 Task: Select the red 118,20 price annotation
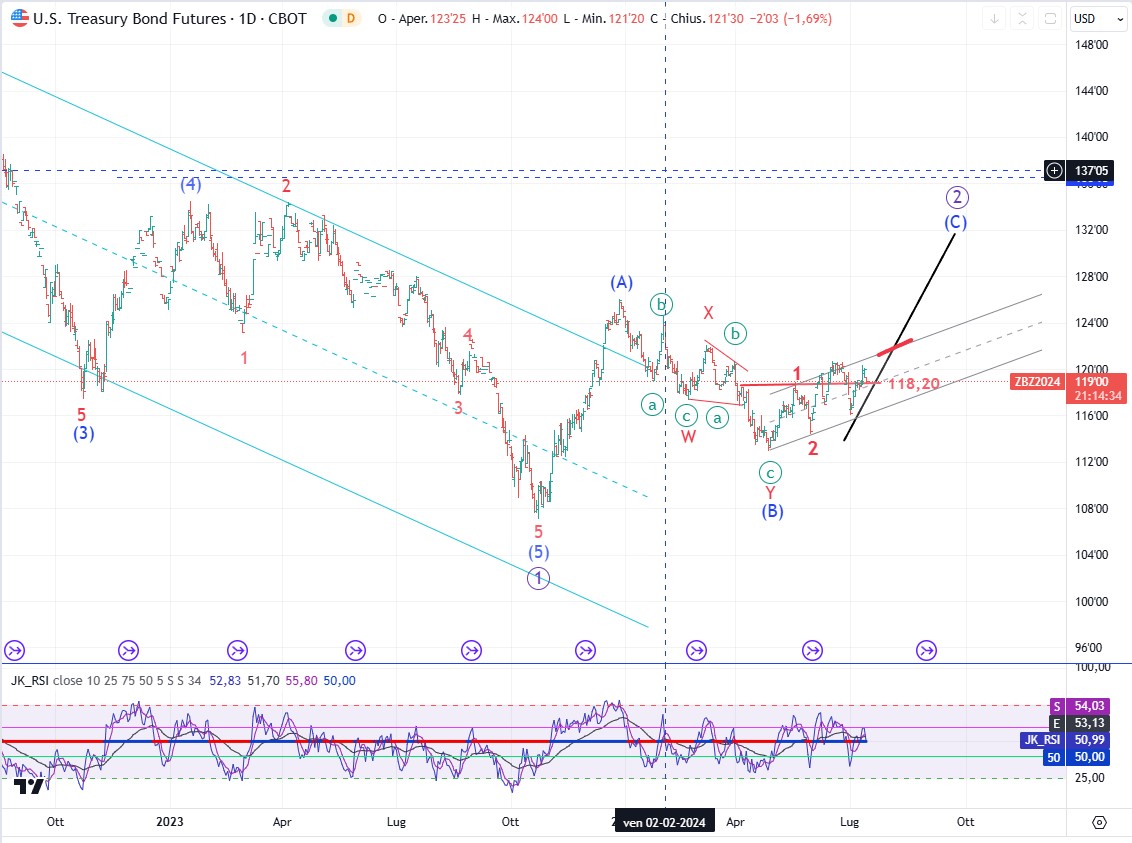coord(914,383)
